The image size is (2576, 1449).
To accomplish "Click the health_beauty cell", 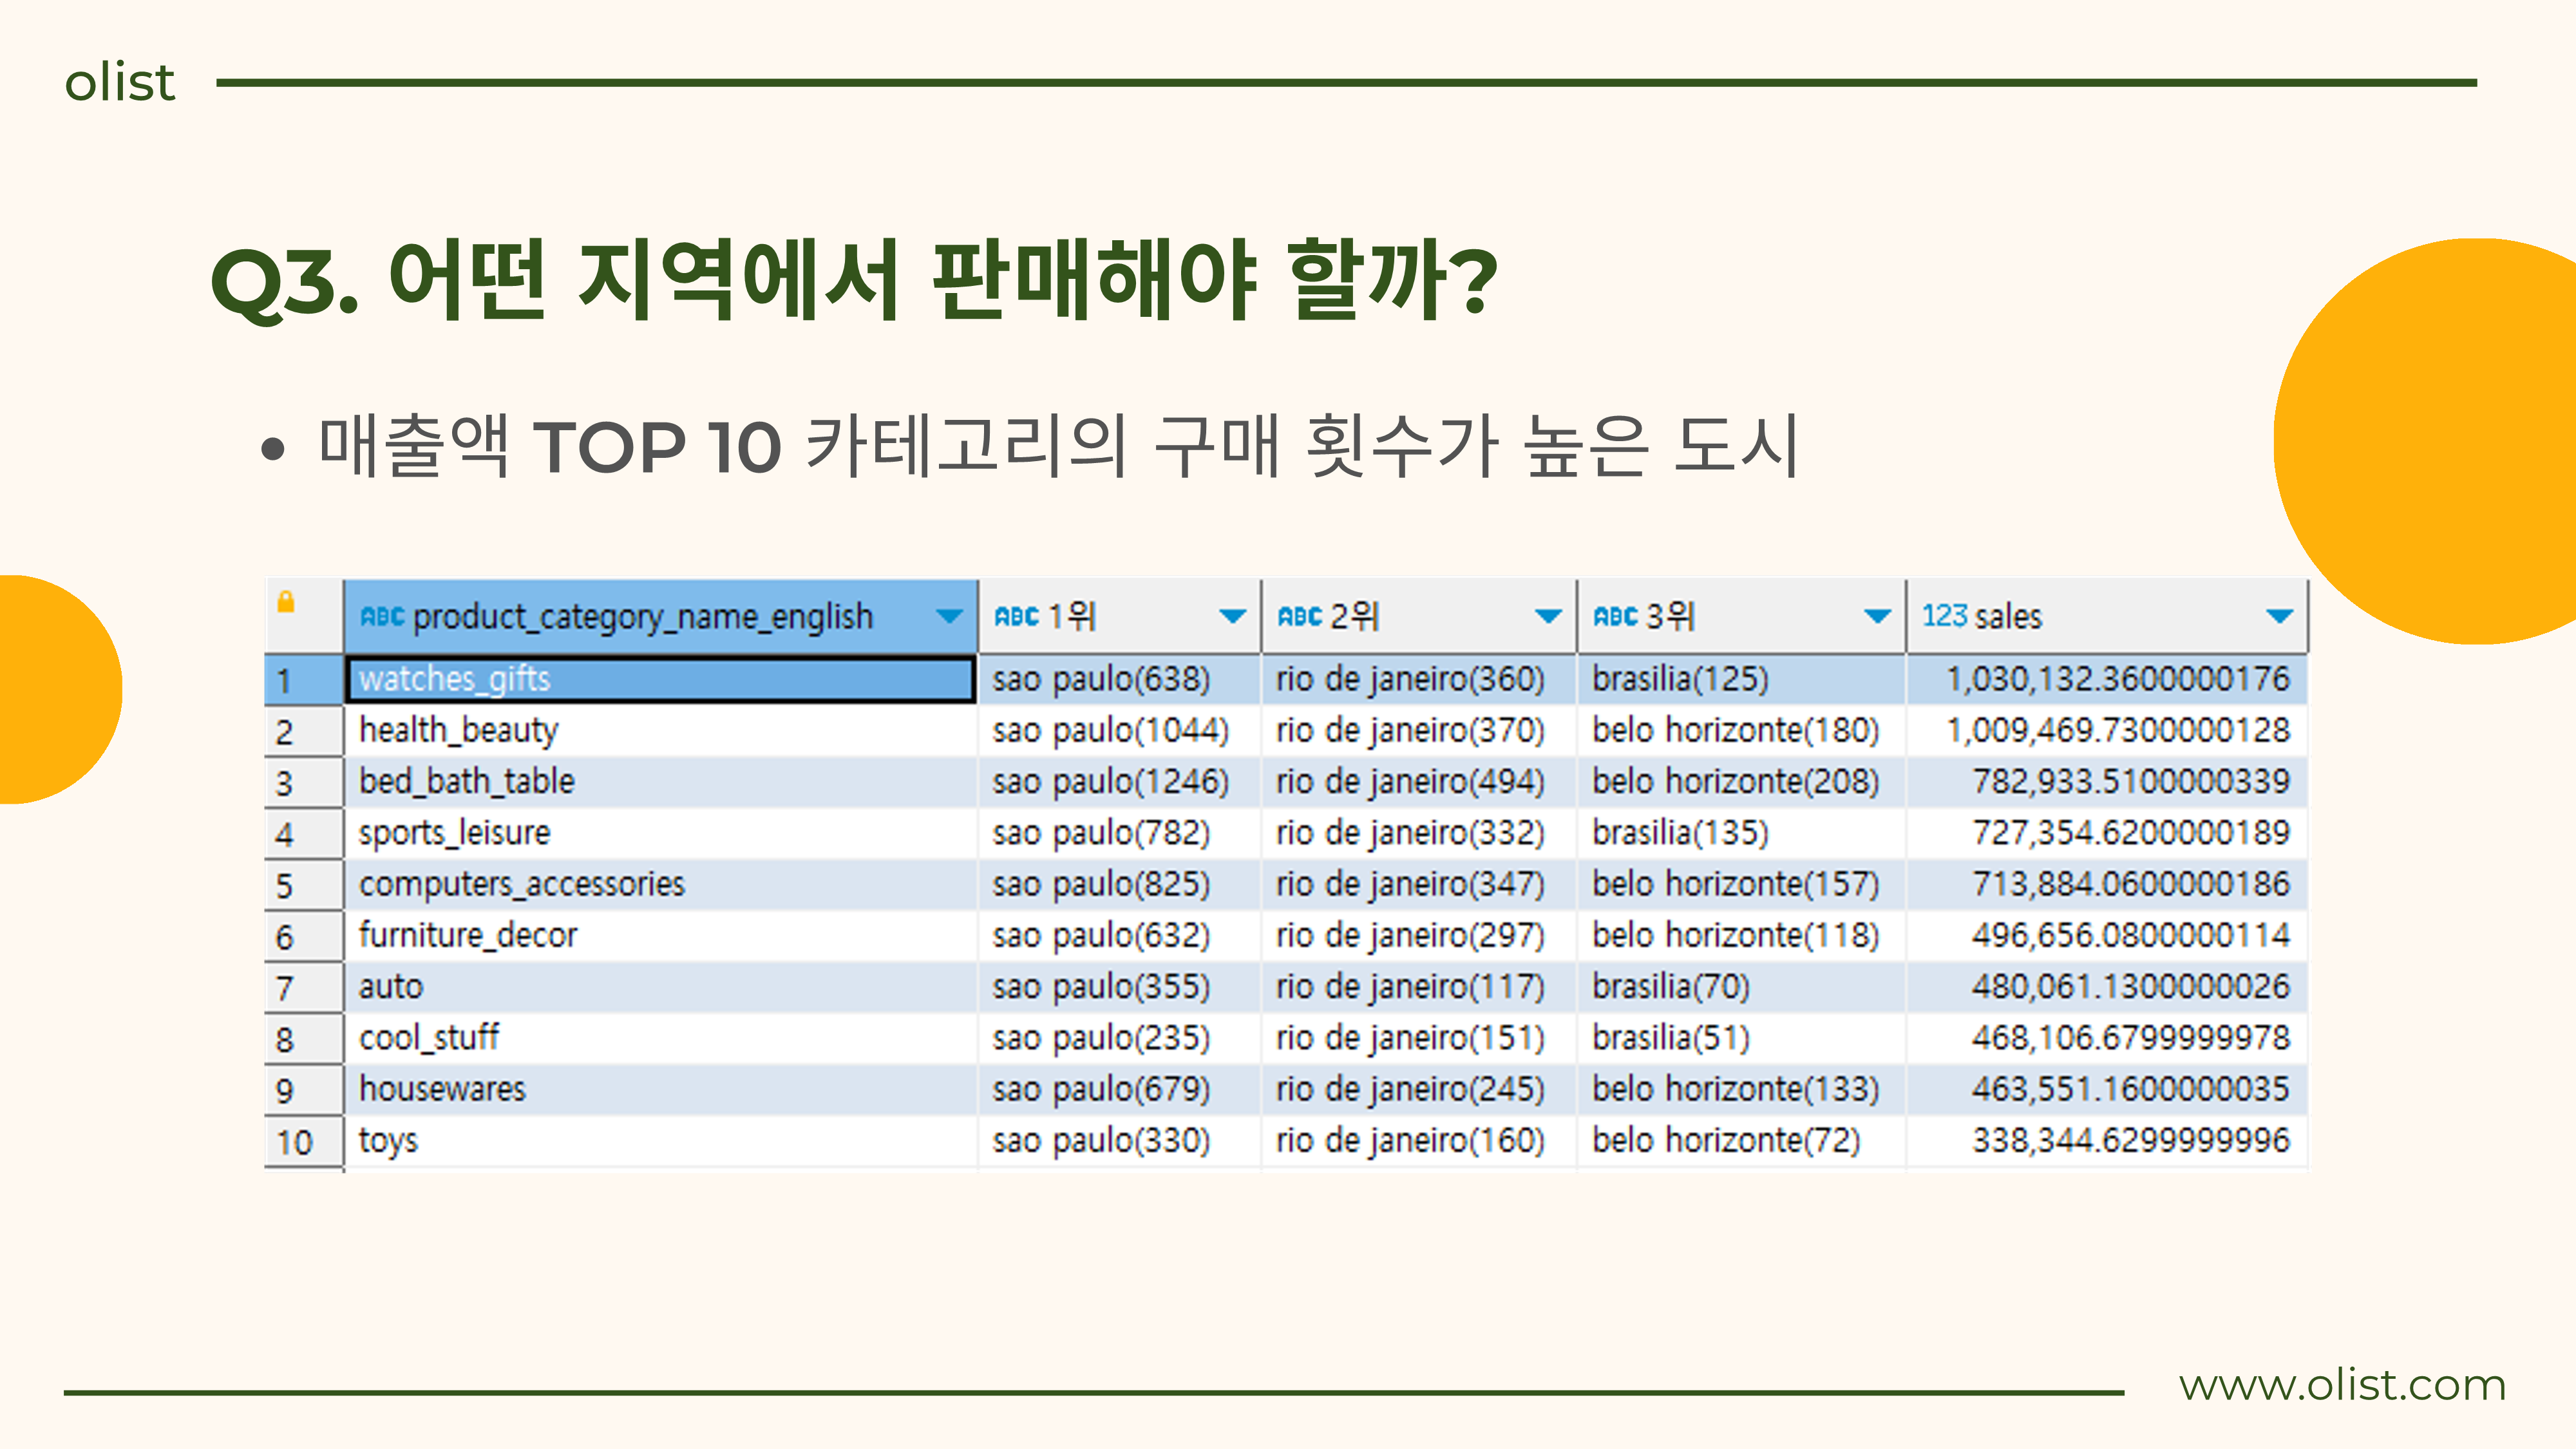I will point(660,731).
